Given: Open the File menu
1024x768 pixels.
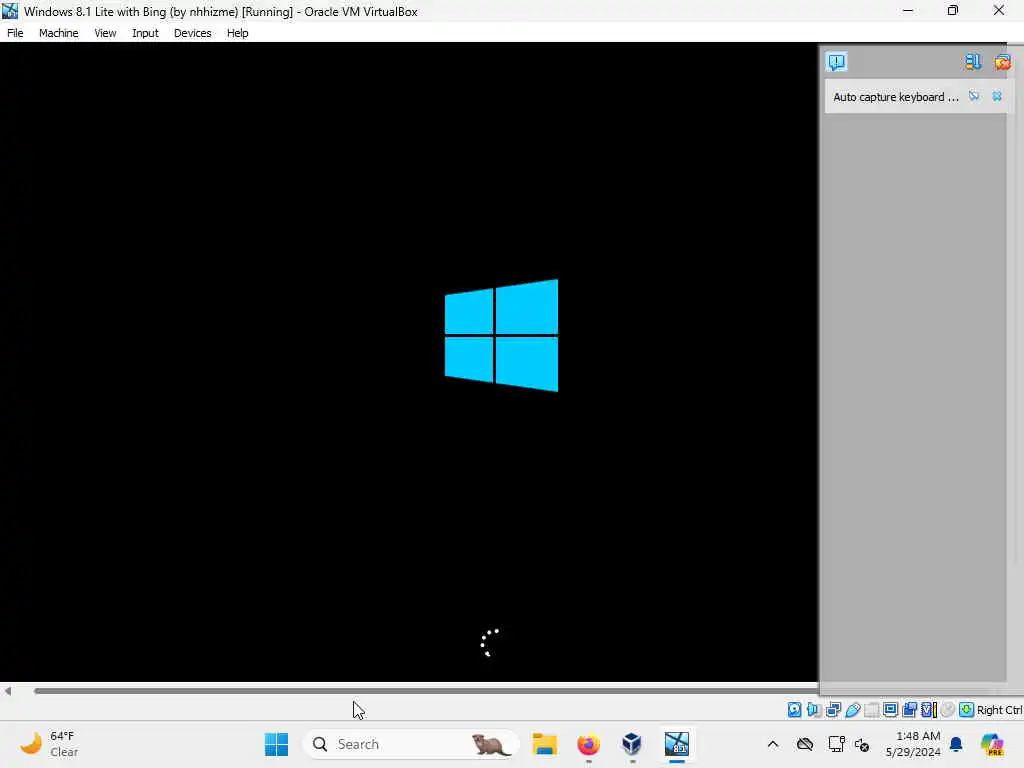Looking at the screenshot, I should tap(15, 33).
